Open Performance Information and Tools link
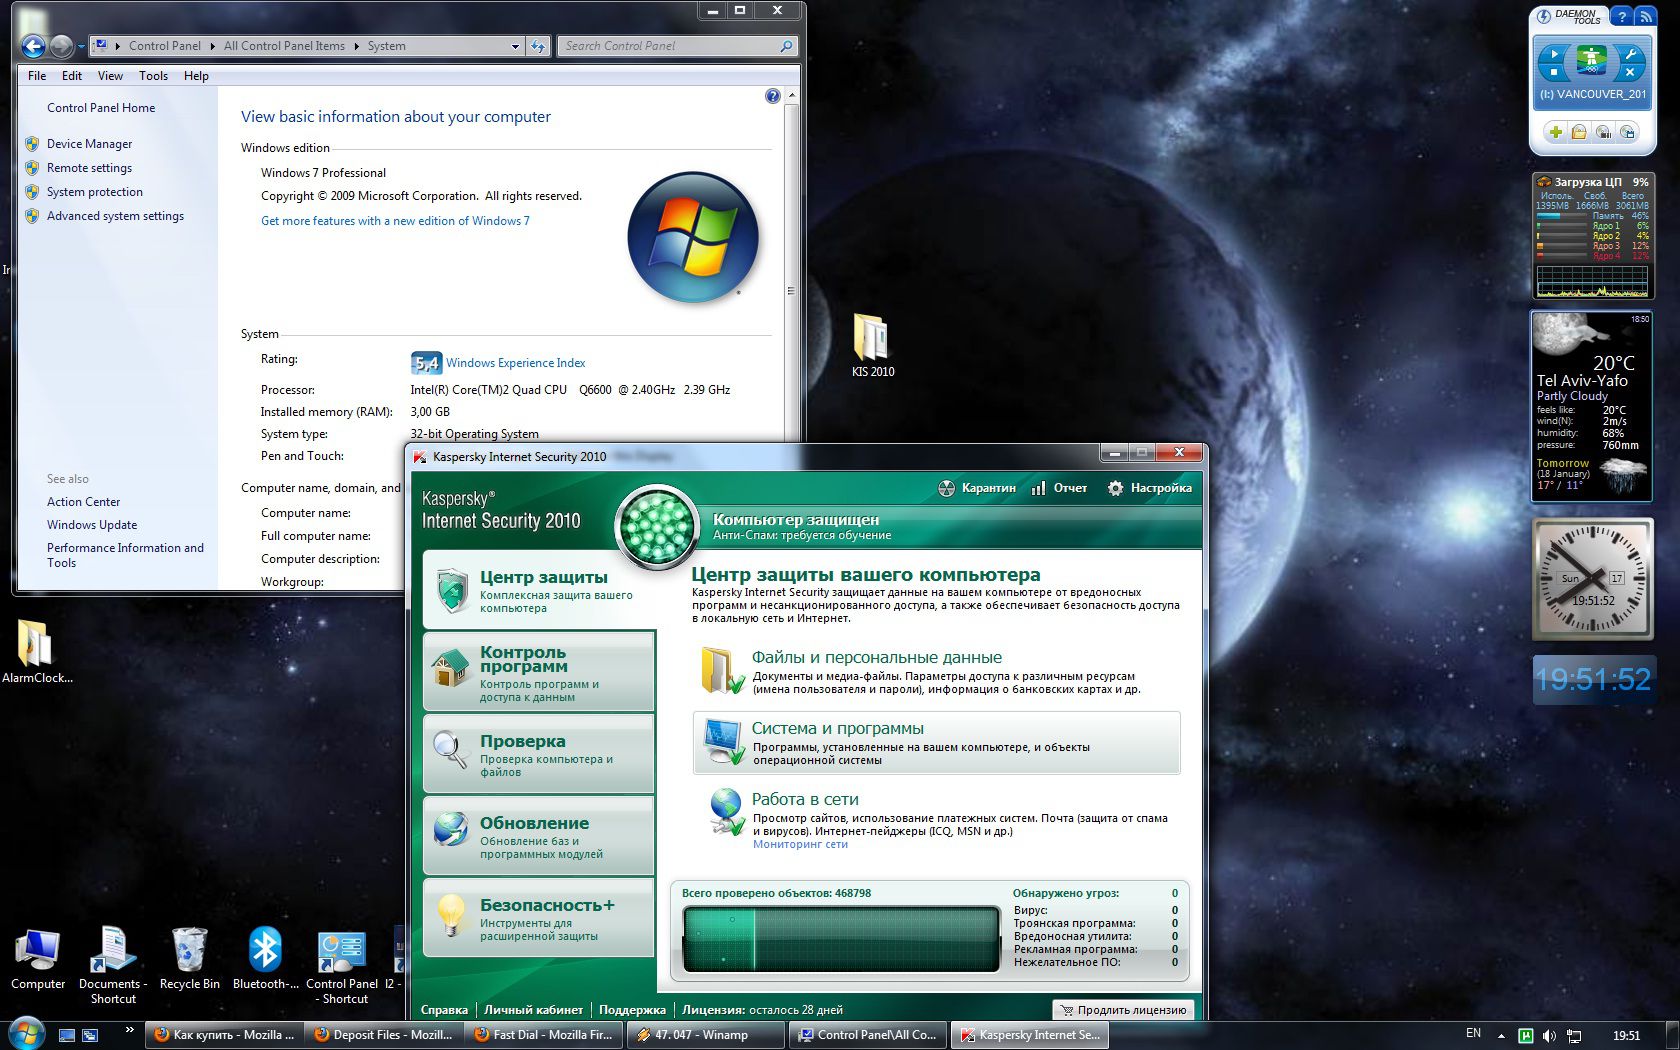The height and width of the screenshot is (1050, 1680). 125,555
